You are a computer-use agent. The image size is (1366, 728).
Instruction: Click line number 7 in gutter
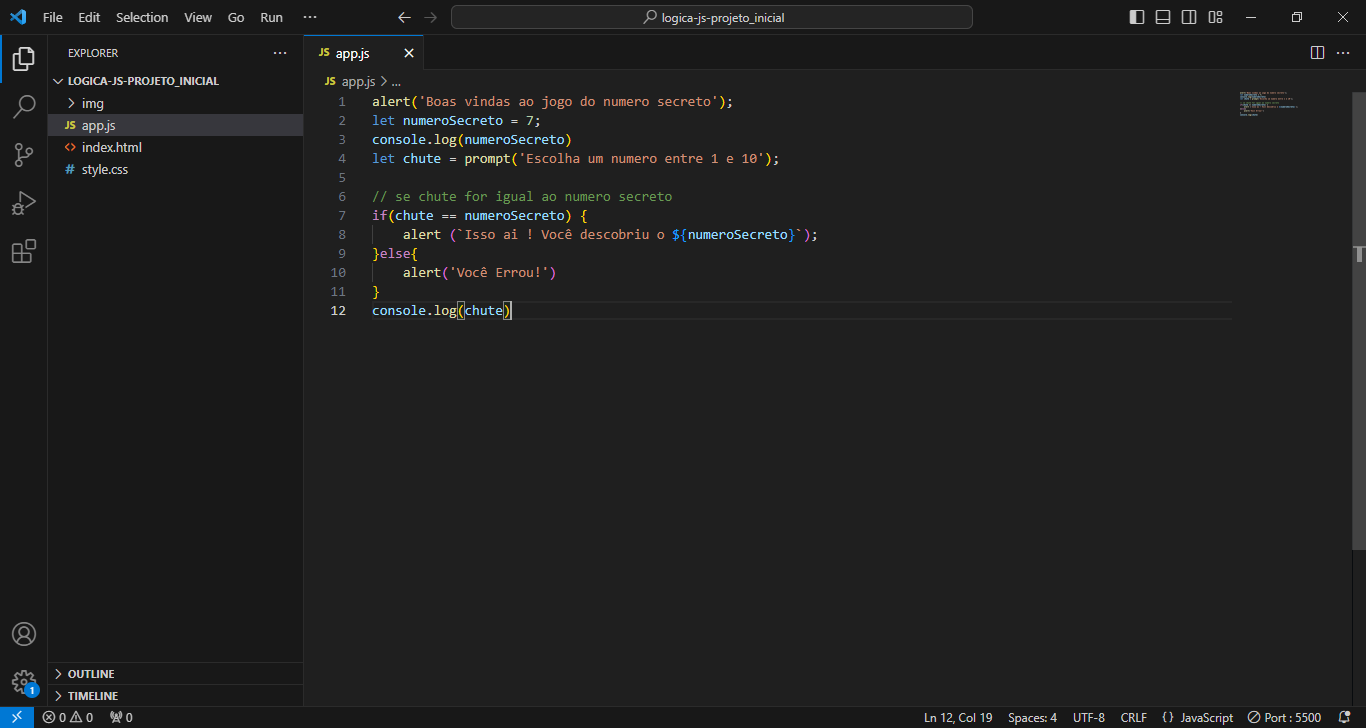point(342,215)
